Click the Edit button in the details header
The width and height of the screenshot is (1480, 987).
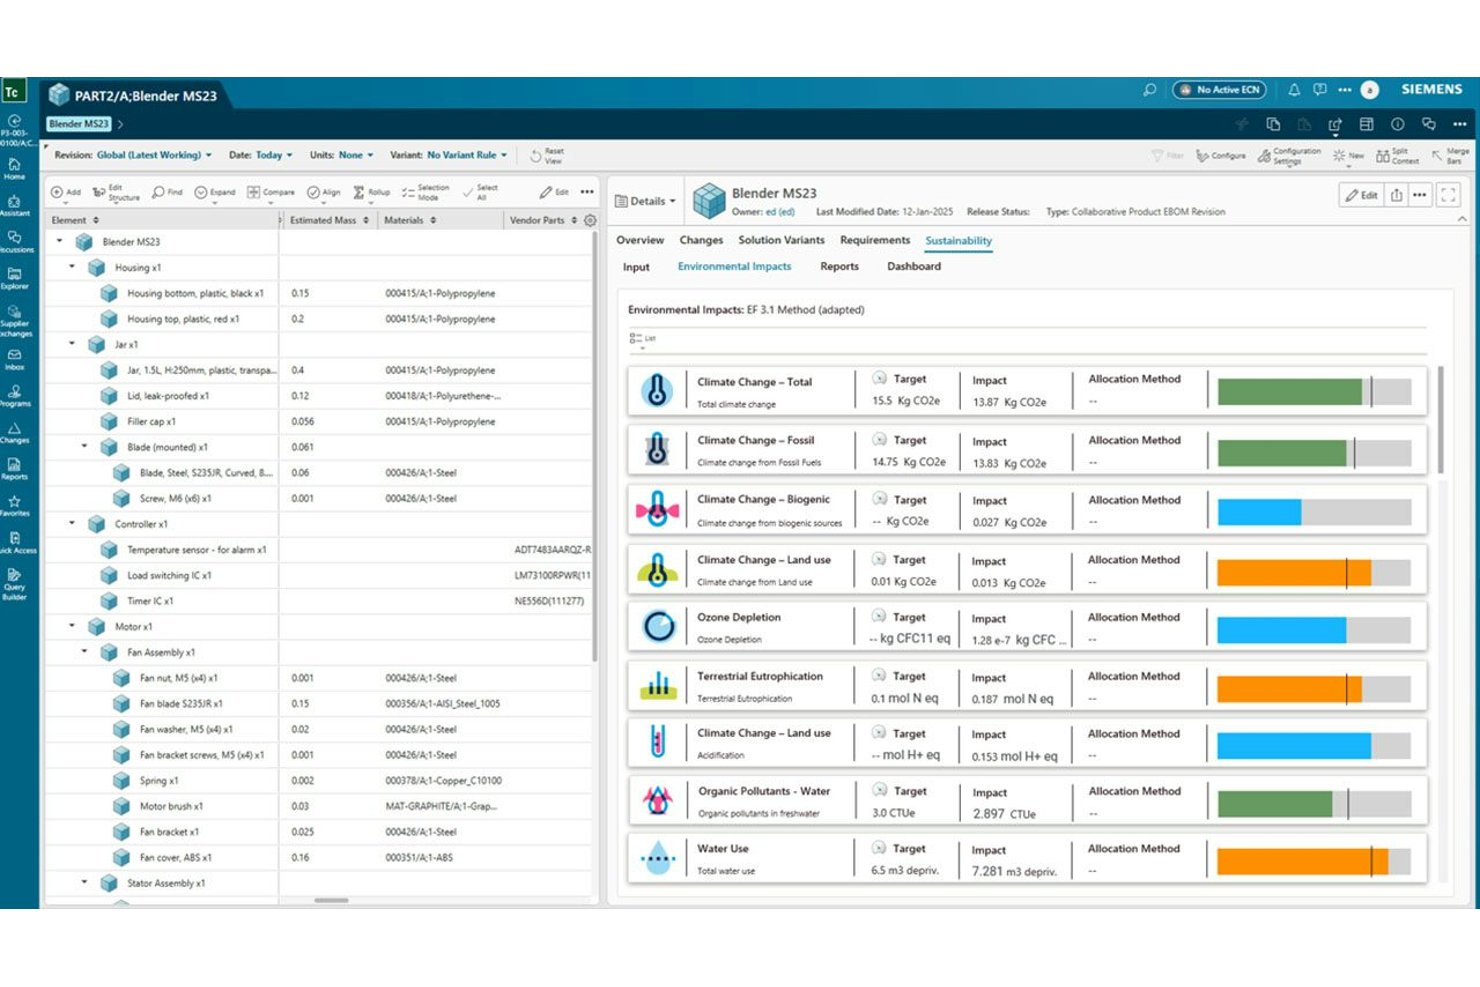tap(1361, 196)
